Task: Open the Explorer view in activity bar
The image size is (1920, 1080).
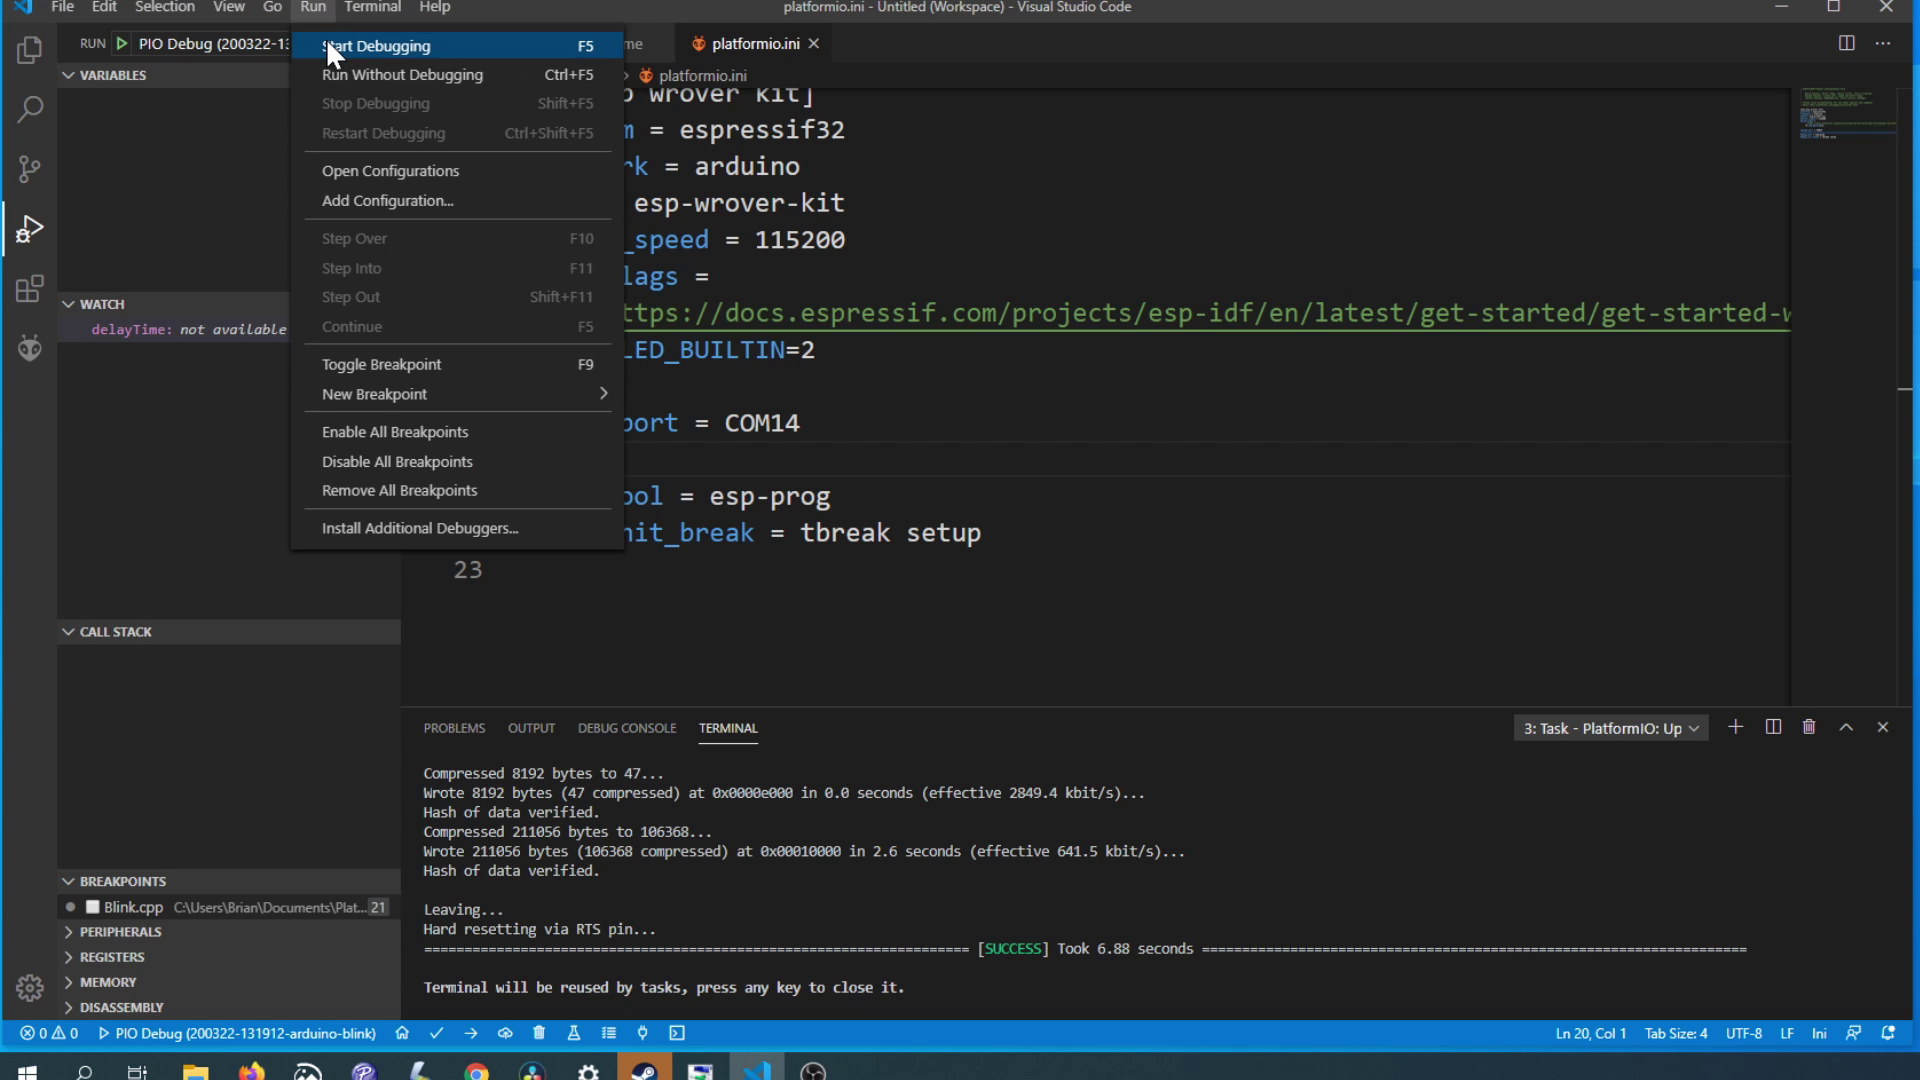Action: [x=30, y=49]
